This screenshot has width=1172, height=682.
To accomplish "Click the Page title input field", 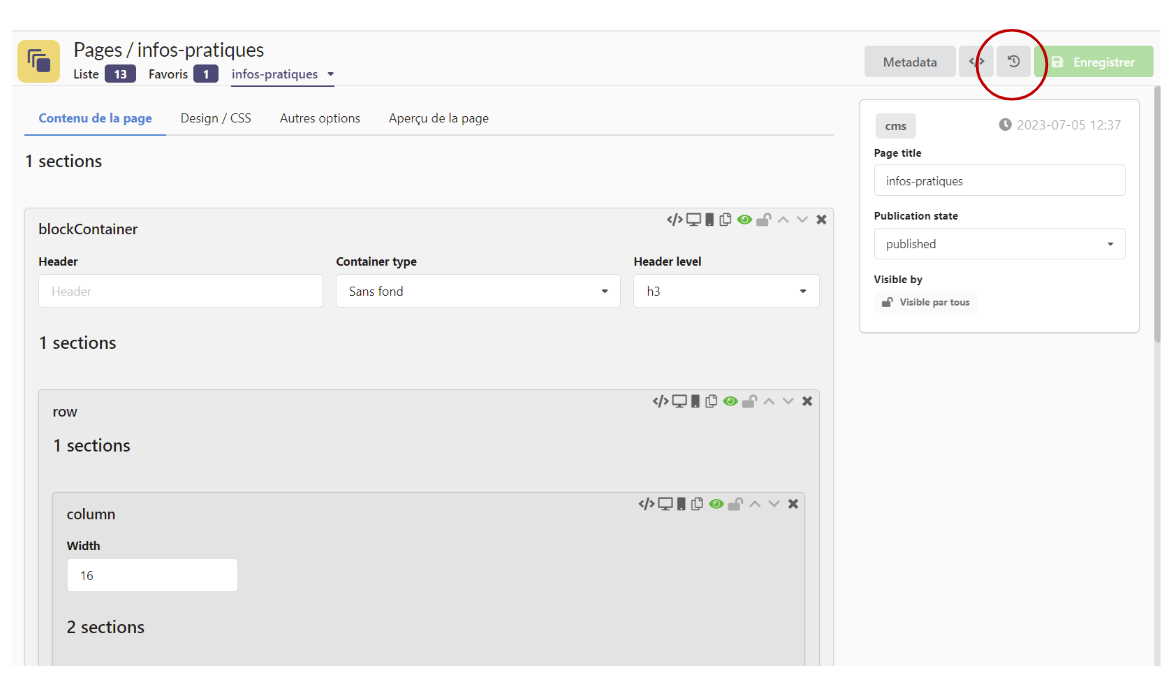I will (999, 181).
